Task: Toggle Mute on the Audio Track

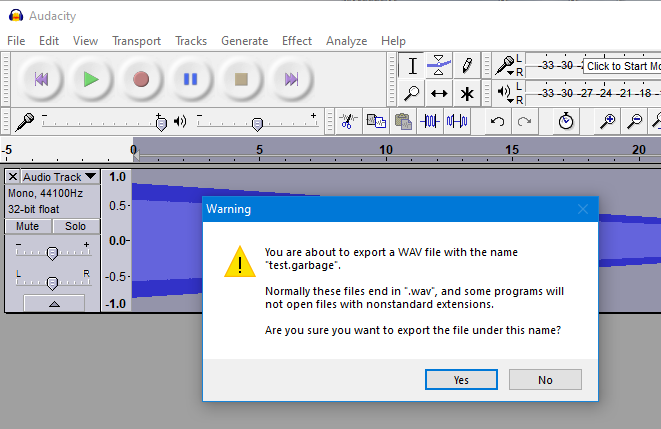Action: tap(28, 226)
